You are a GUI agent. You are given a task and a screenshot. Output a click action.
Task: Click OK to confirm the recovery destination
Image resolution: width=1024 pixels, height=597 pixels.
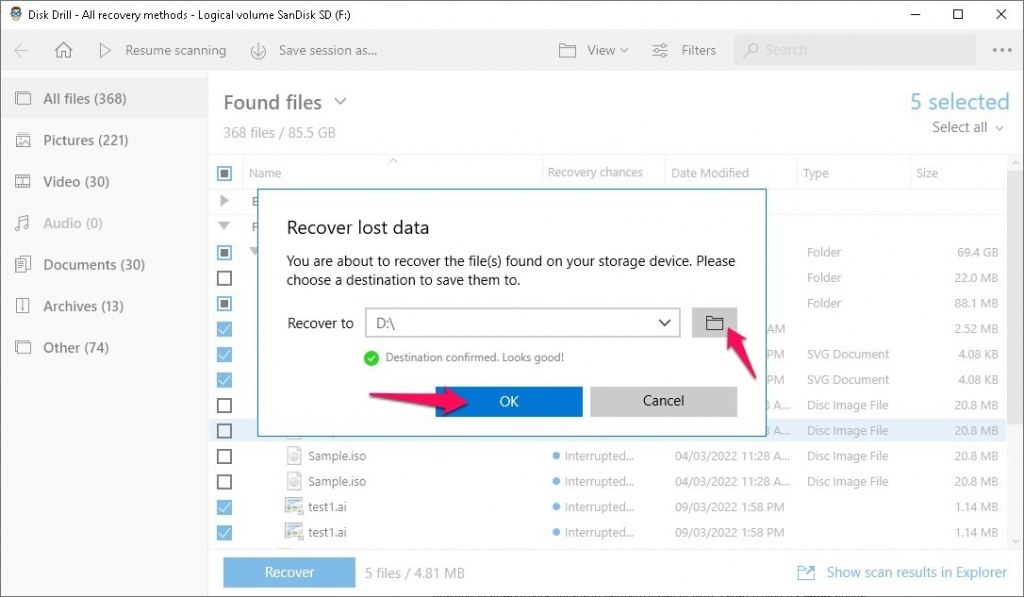click(x=508, y=401)
